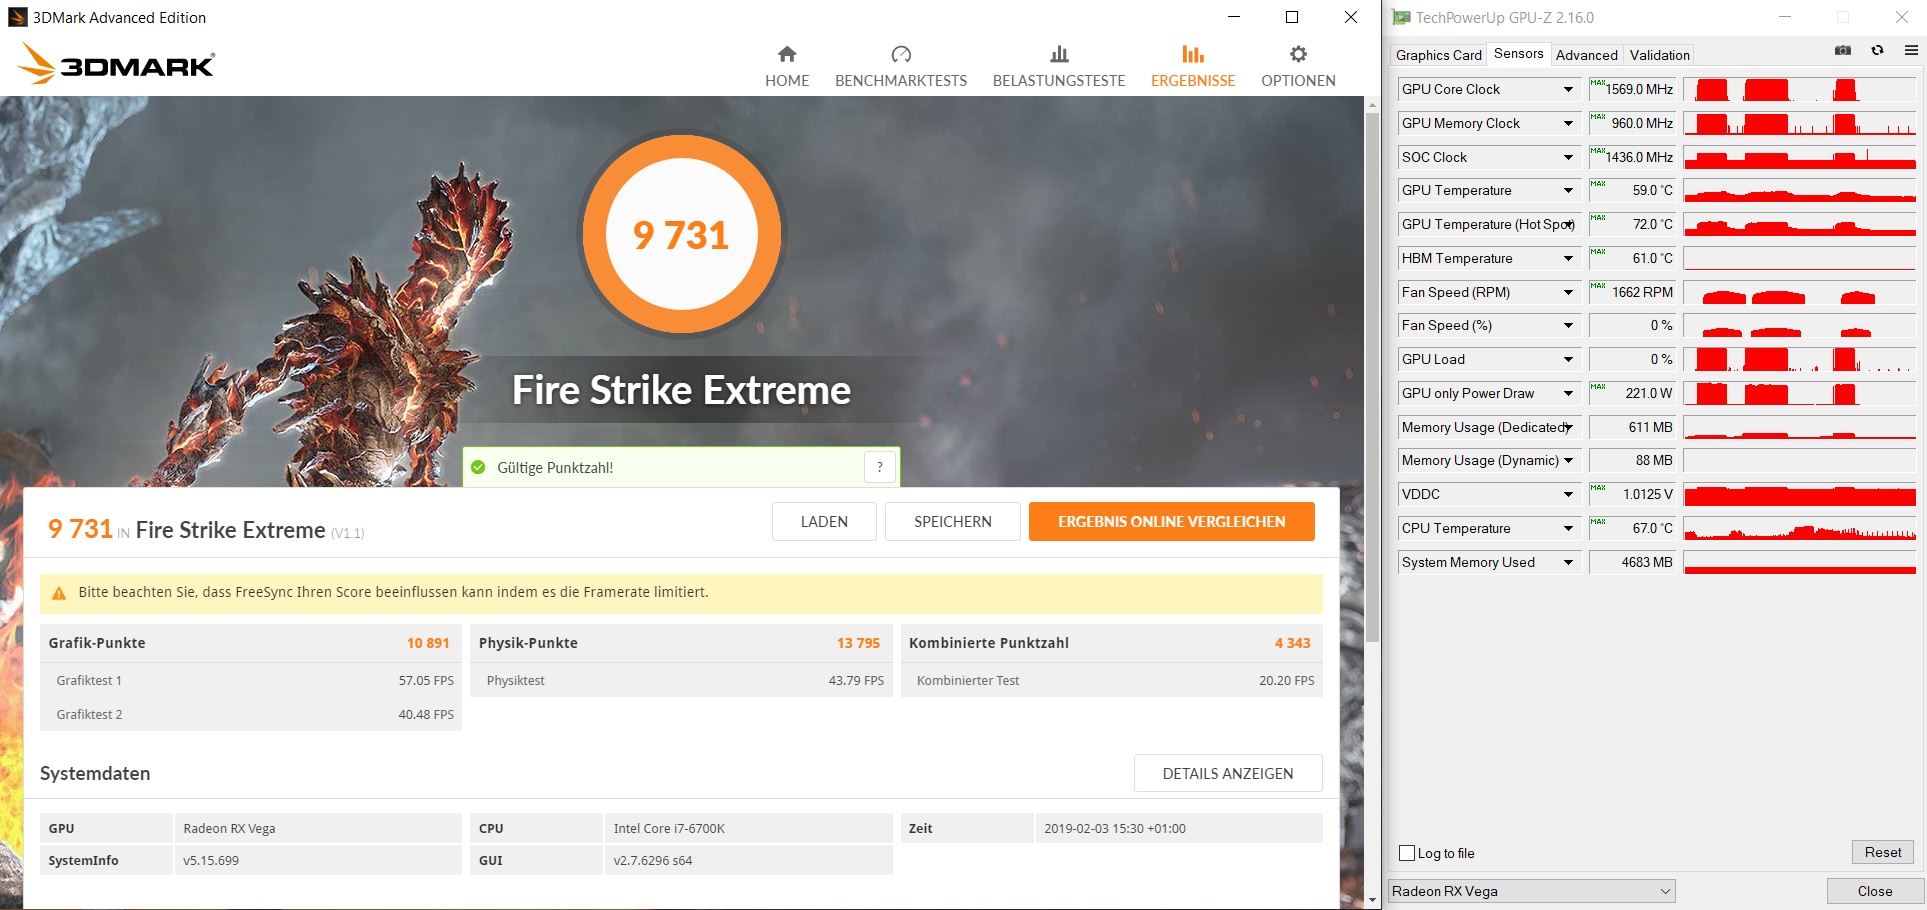The image size is (1927, 910).
Task: Expand the GPU Load sensor dropdown
Action: [x=1568, y=360]
